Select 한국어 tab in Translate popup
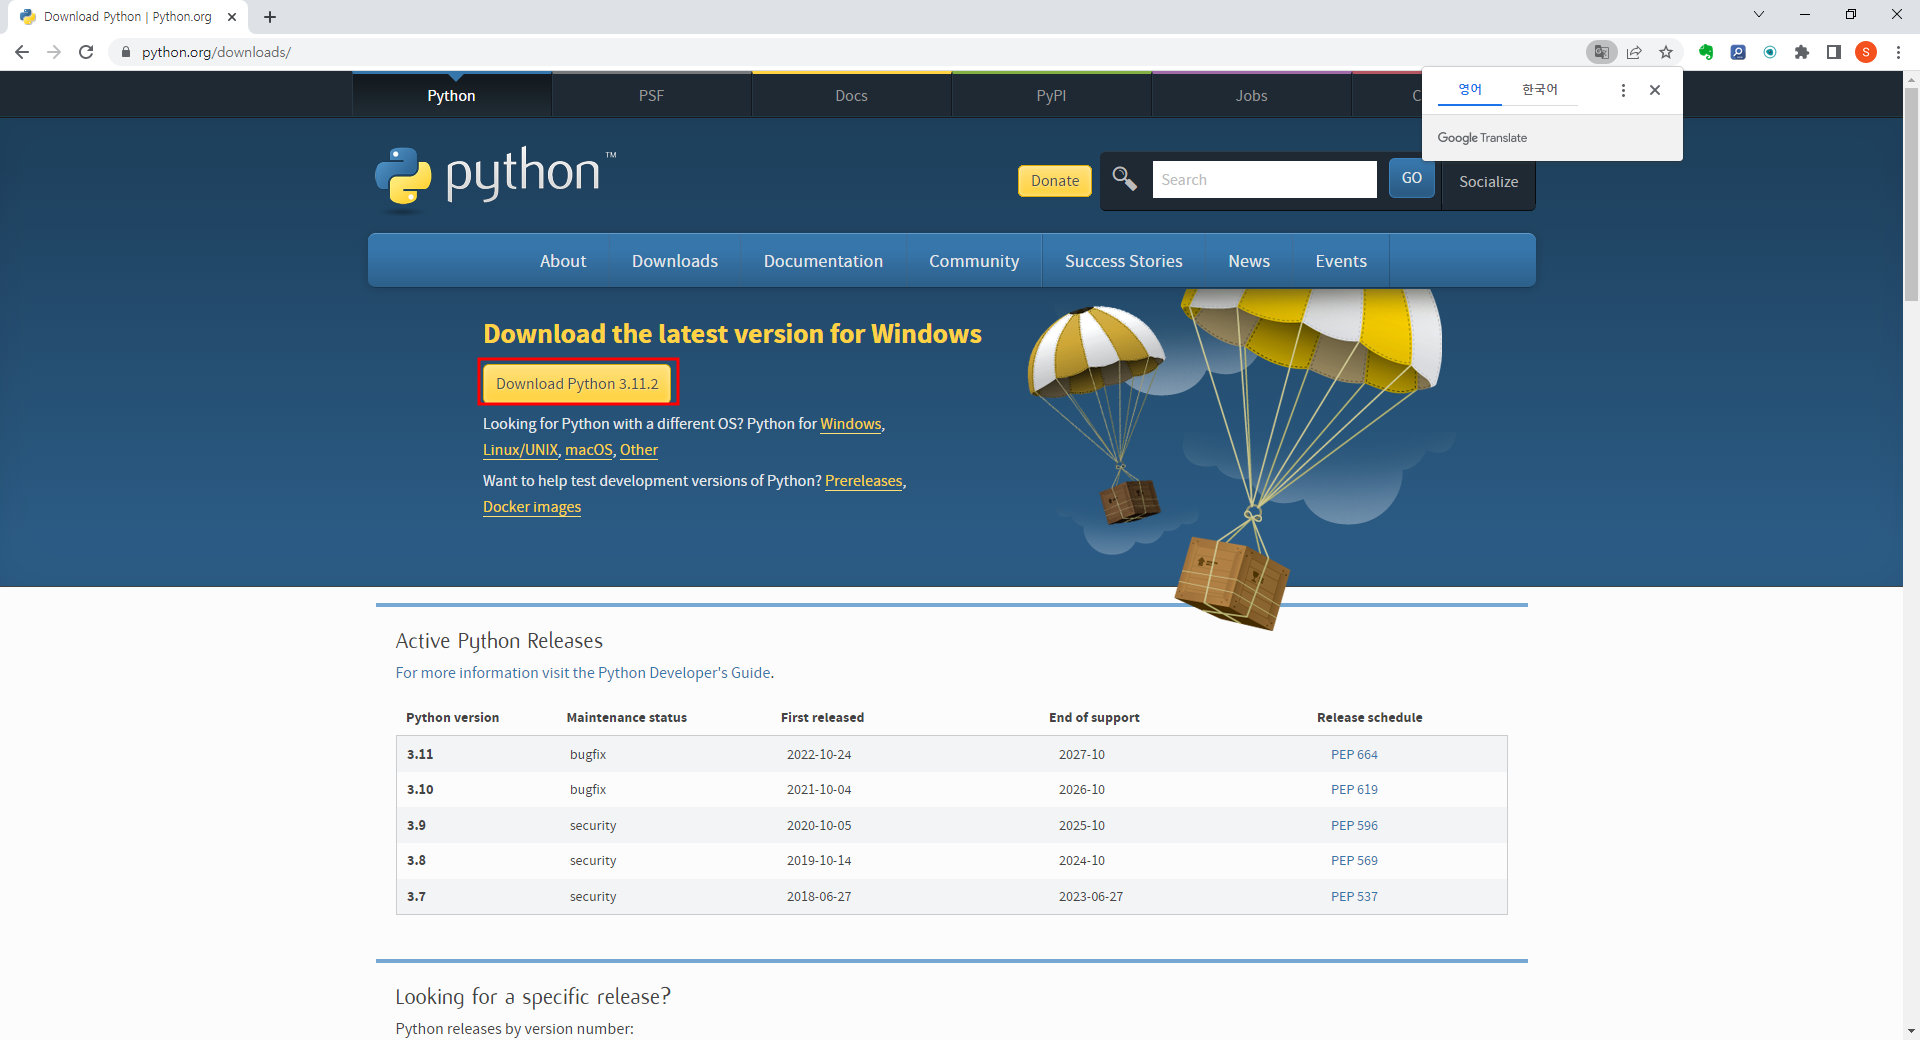1920x1040 pixels. 1540,89
